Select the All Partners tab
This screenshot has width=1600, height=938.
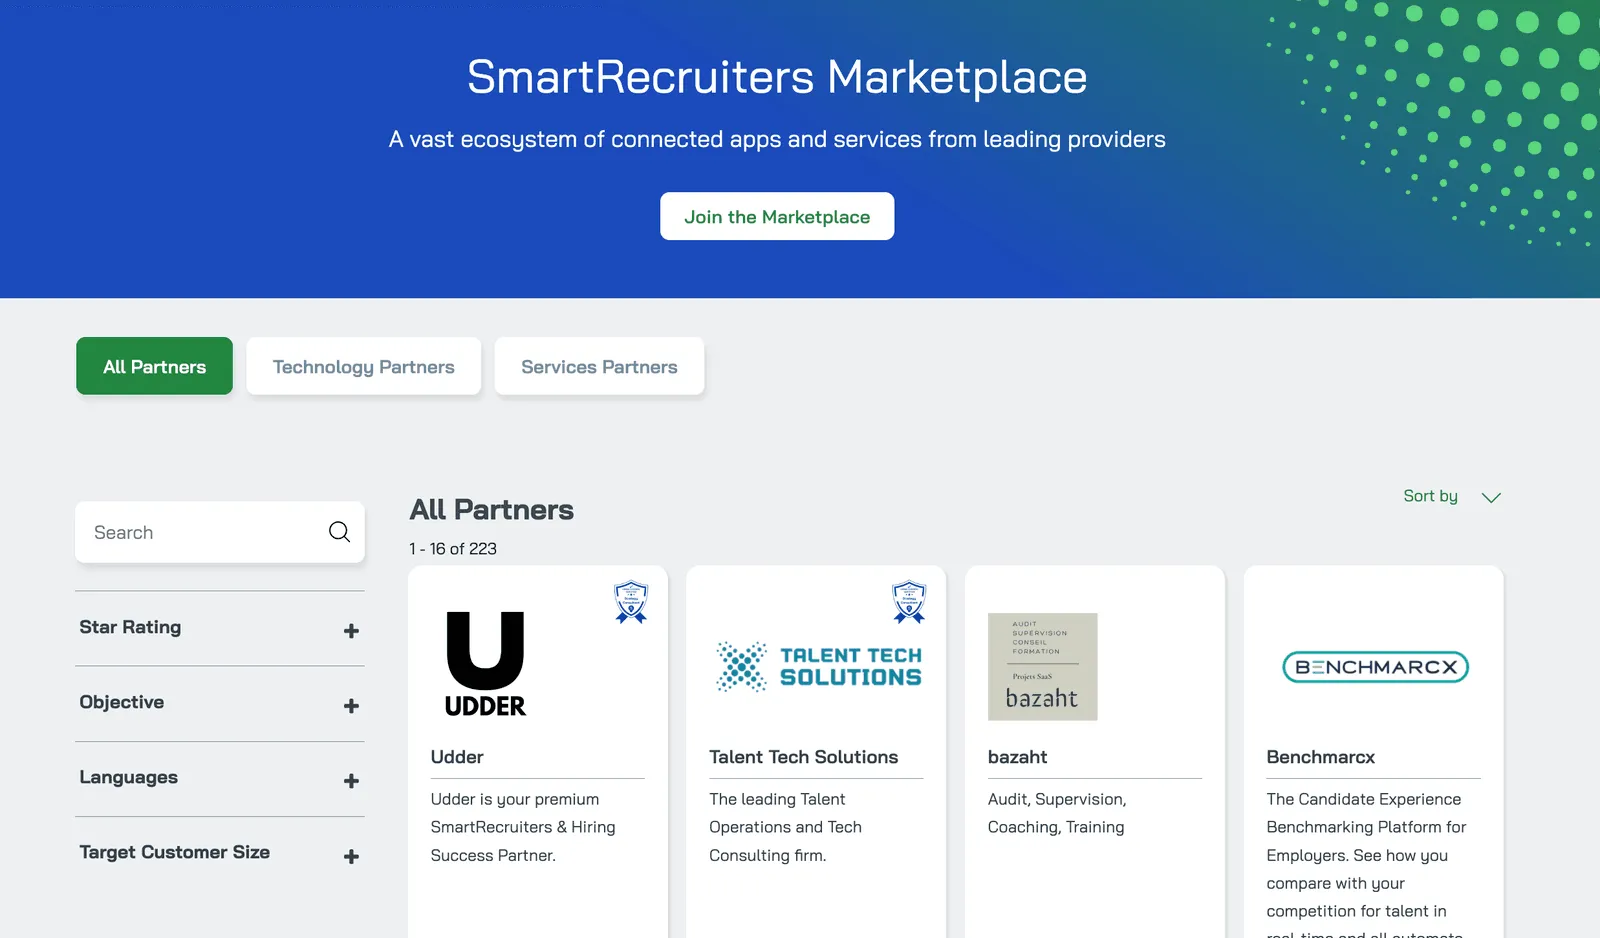[x=154, y=366]
